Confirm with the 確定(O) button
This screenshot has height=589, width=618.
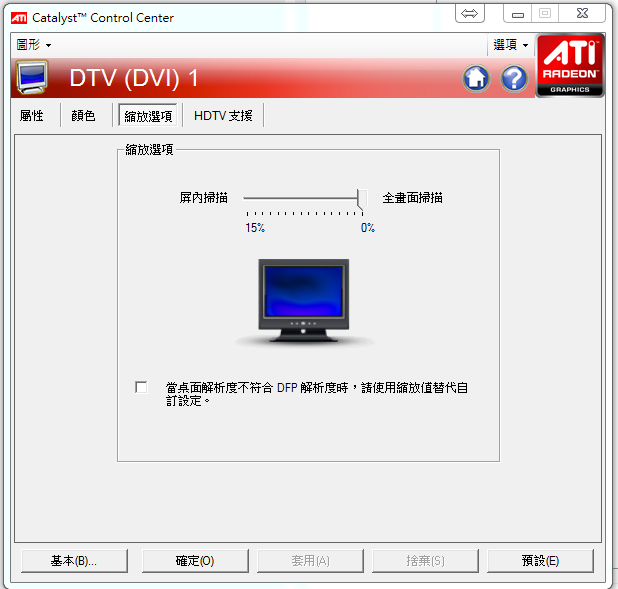[x=195, y=561]
